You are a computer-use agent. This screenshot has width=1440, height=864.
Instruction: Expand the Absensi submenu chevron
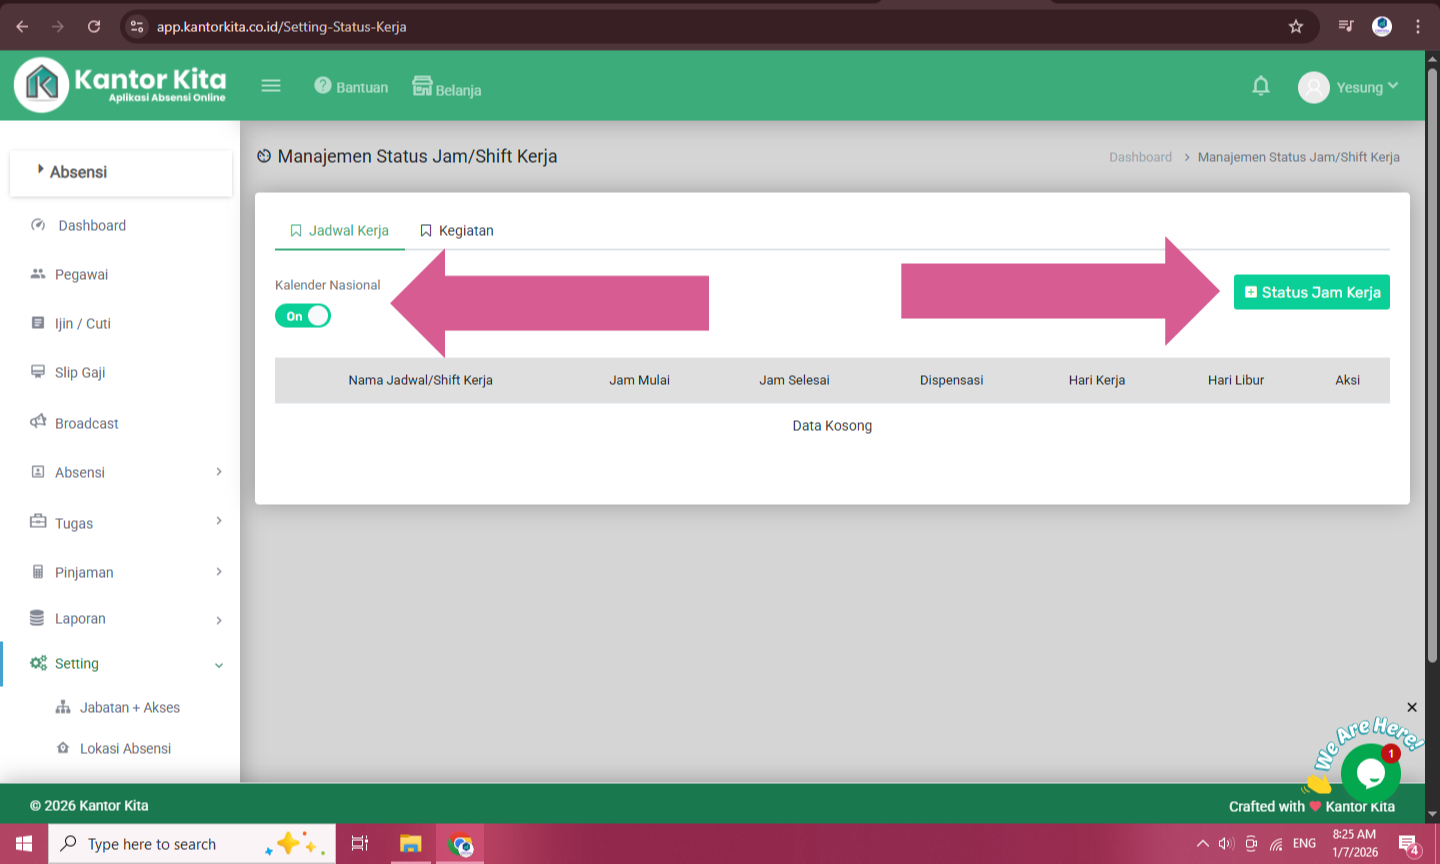point(219,472)
